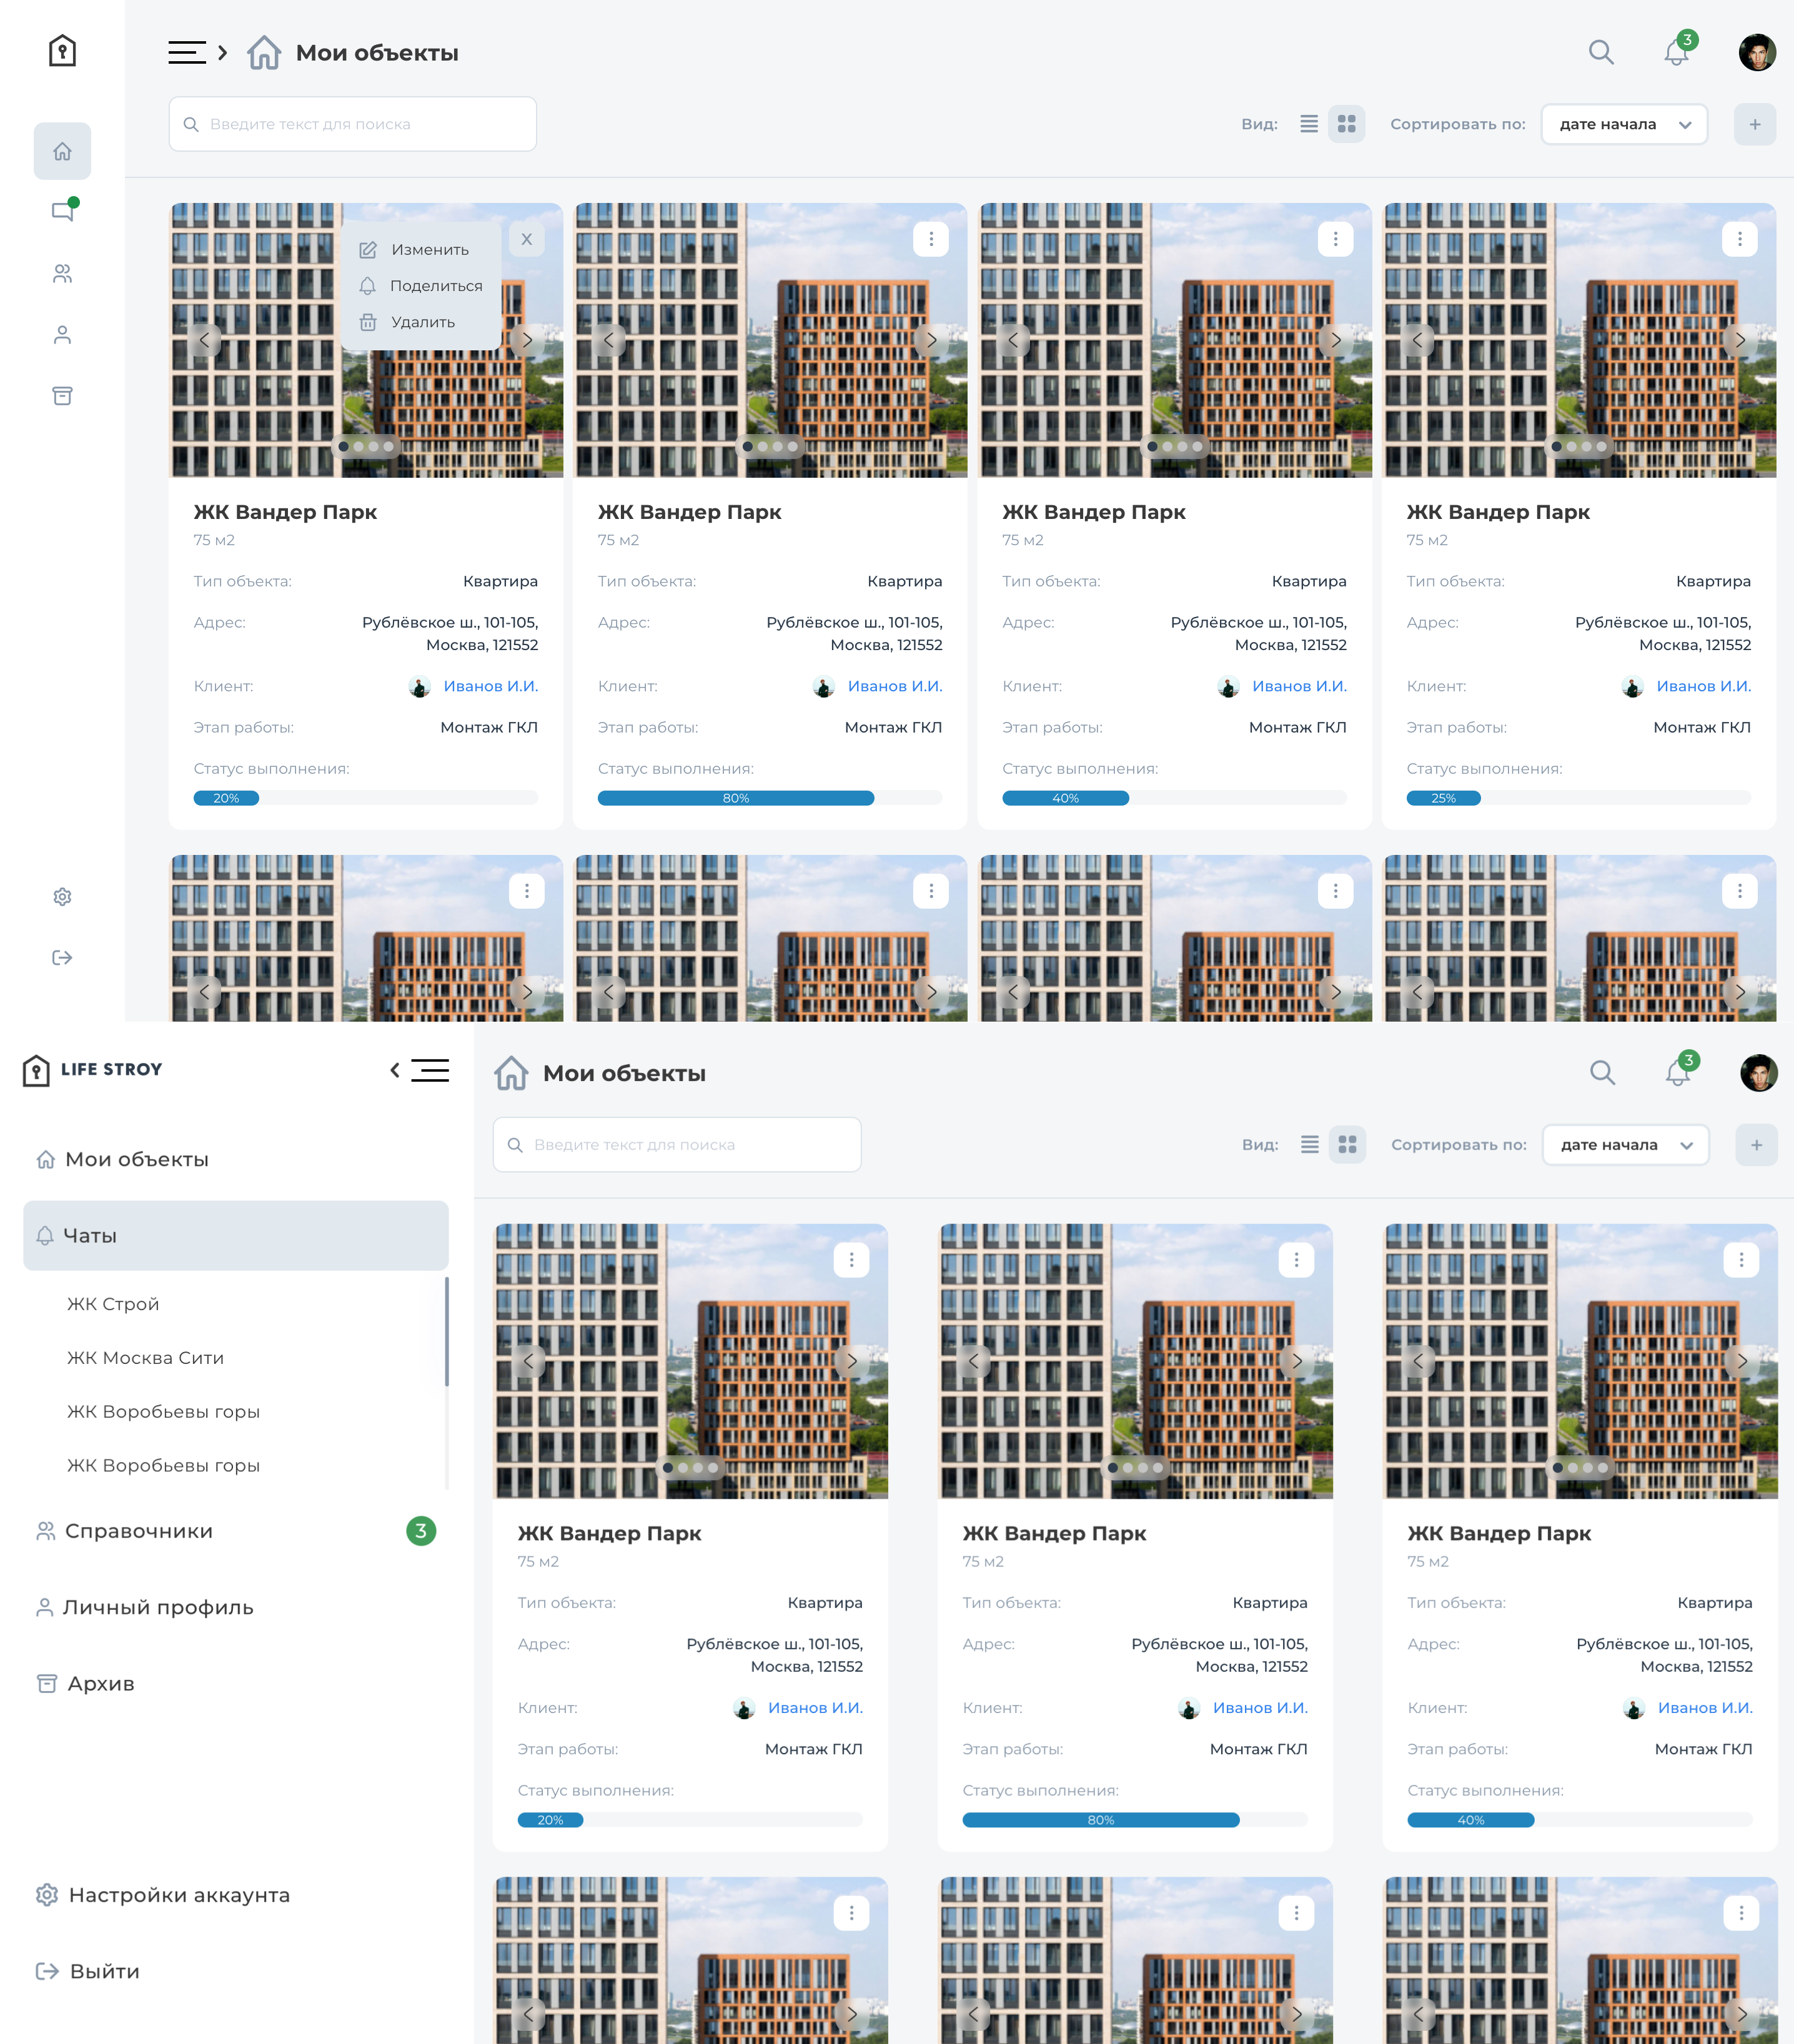Viewport: 1794px width, 2044px height.
Task: Open the top "дате начала" sort dropdown
Action: (x=1624, y=124)
